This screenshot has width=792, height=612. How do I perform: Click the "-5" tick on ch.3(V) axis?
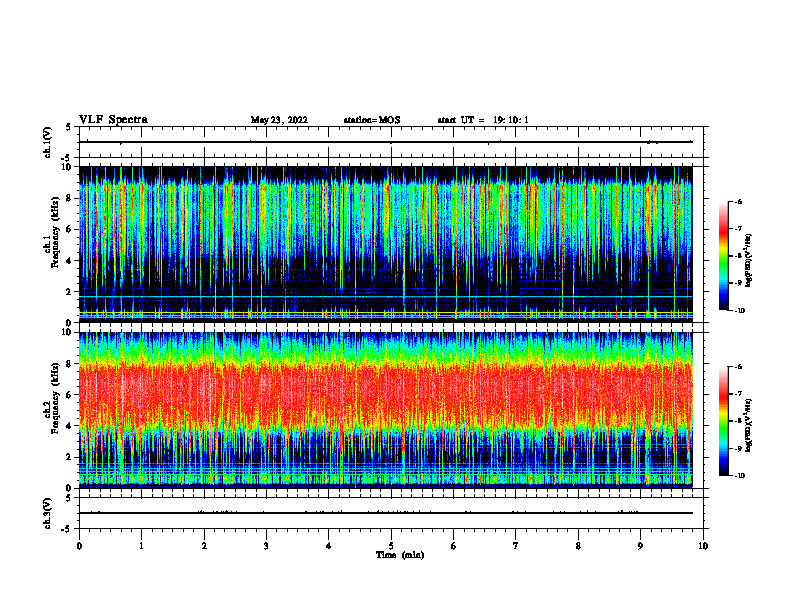(x=66, y=529)
